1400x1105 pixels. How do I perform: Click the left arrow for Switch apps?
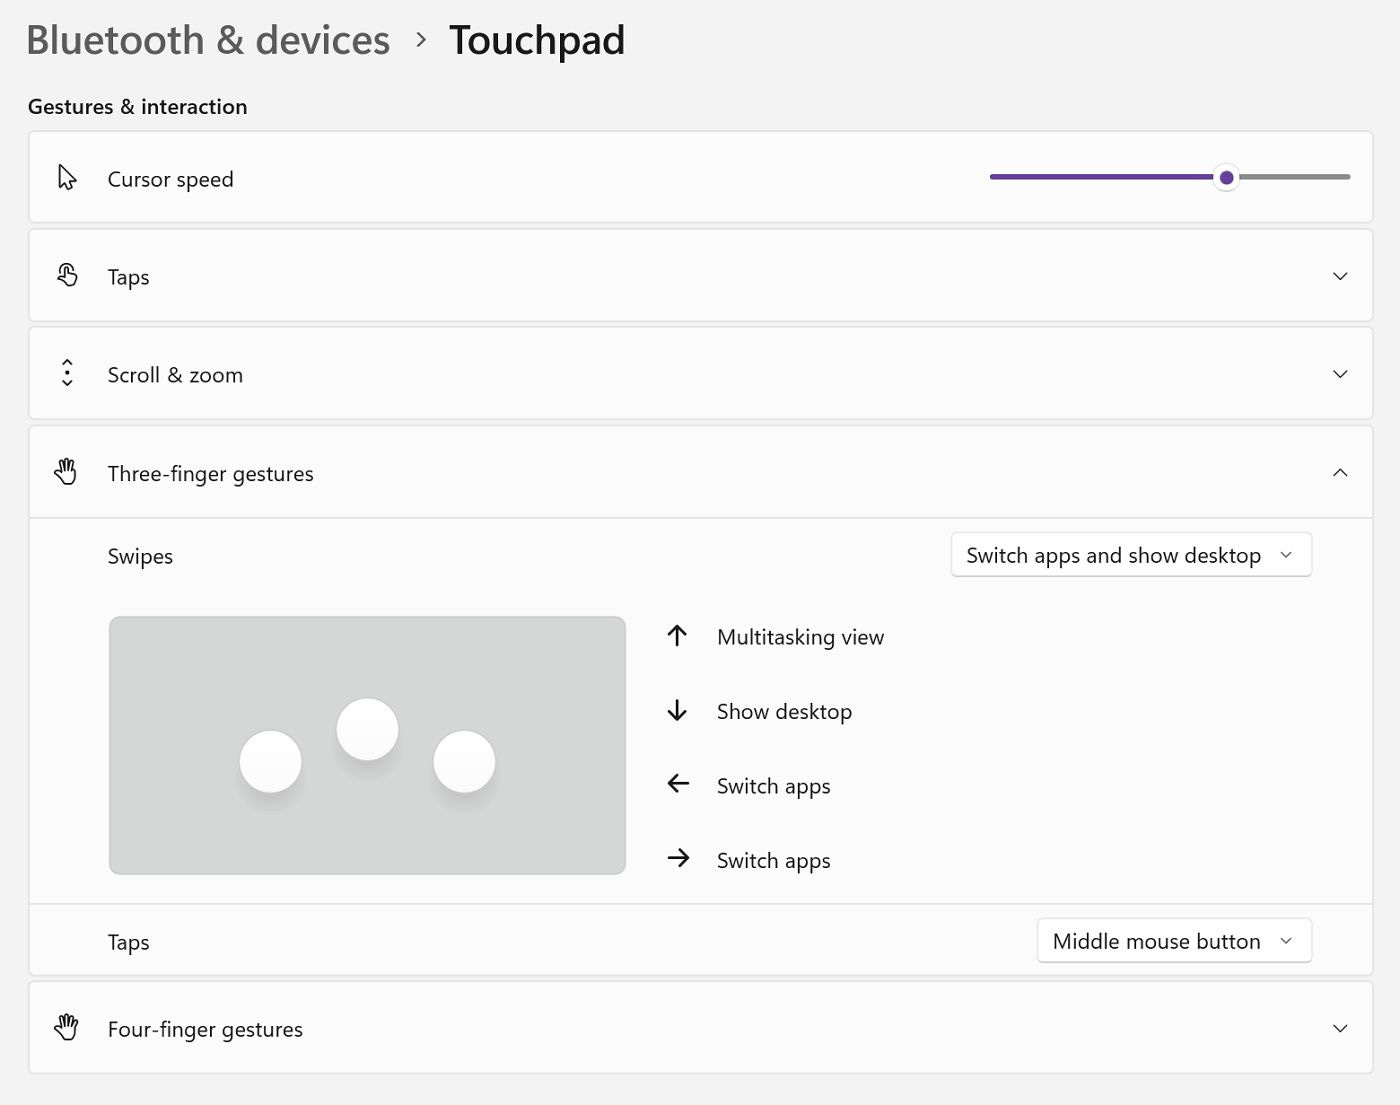point(678,785)
